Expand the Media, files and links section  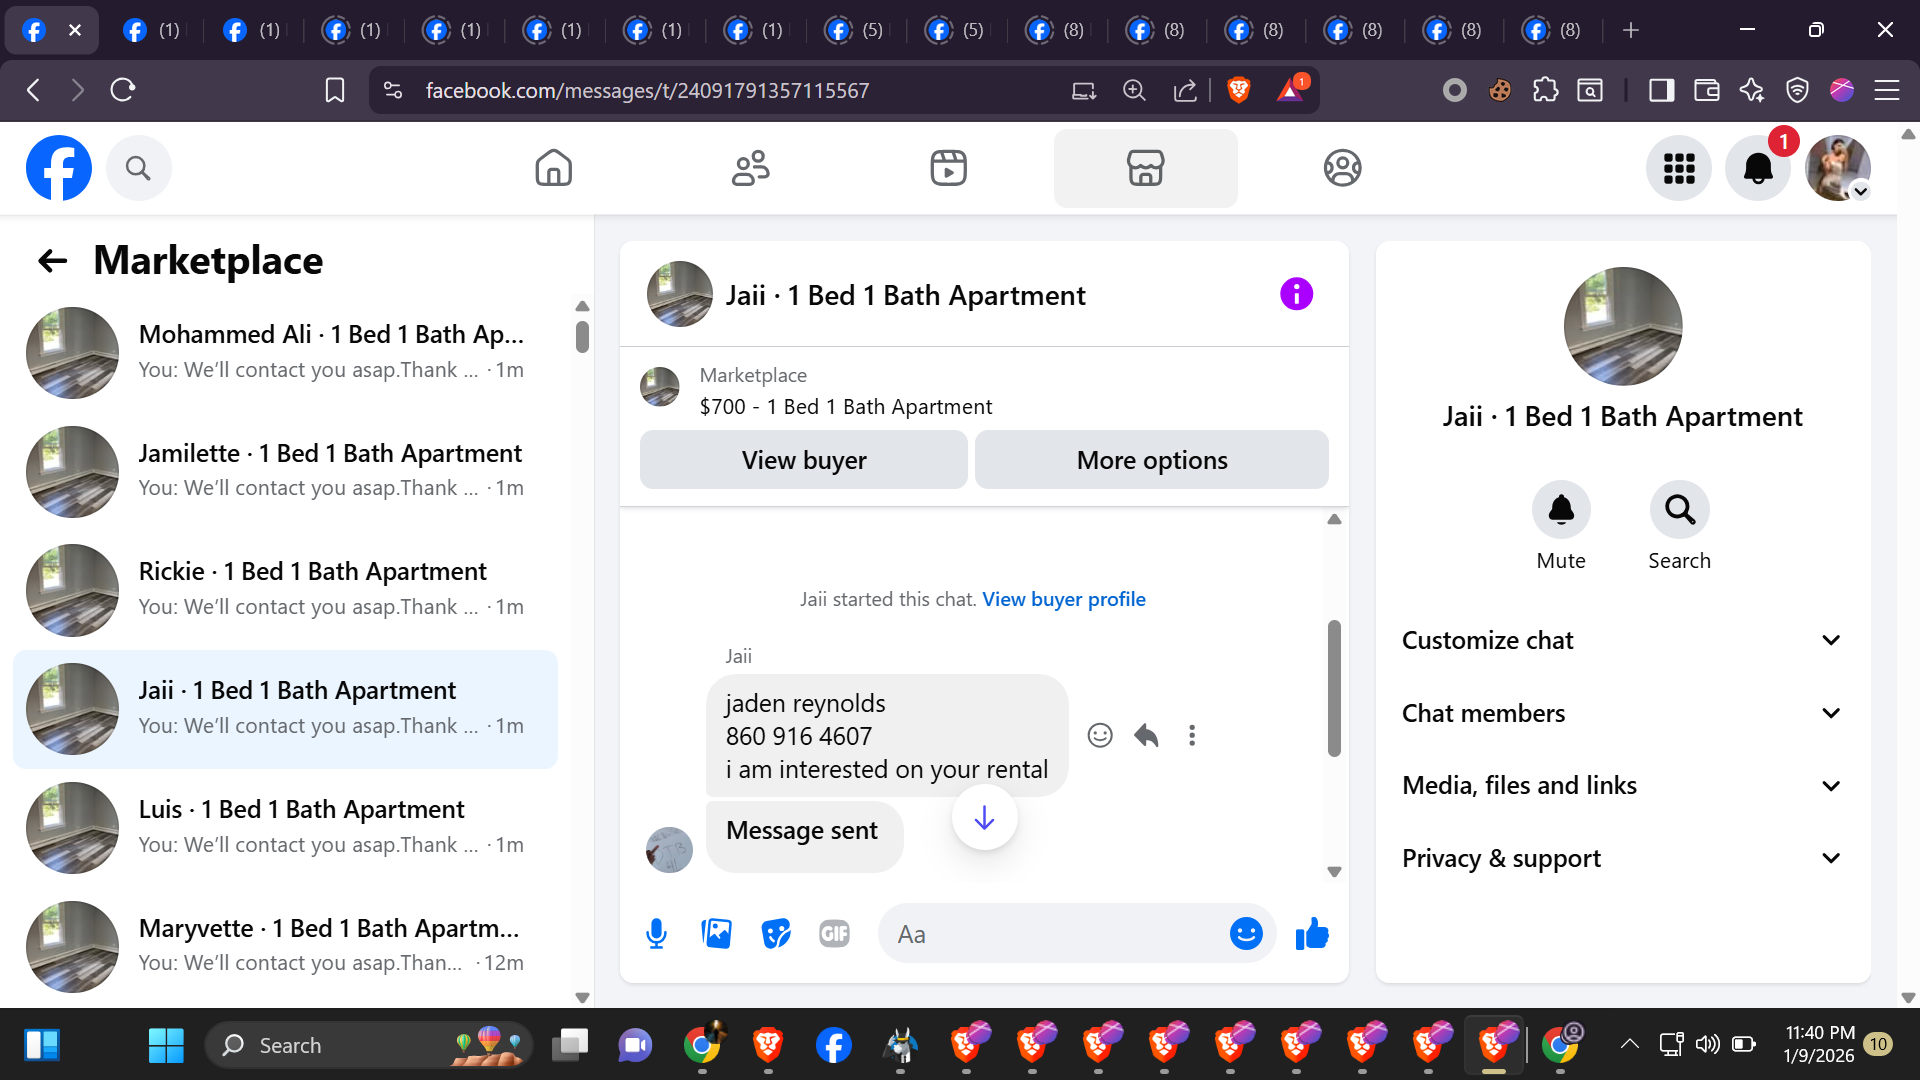coord(1622,786)
